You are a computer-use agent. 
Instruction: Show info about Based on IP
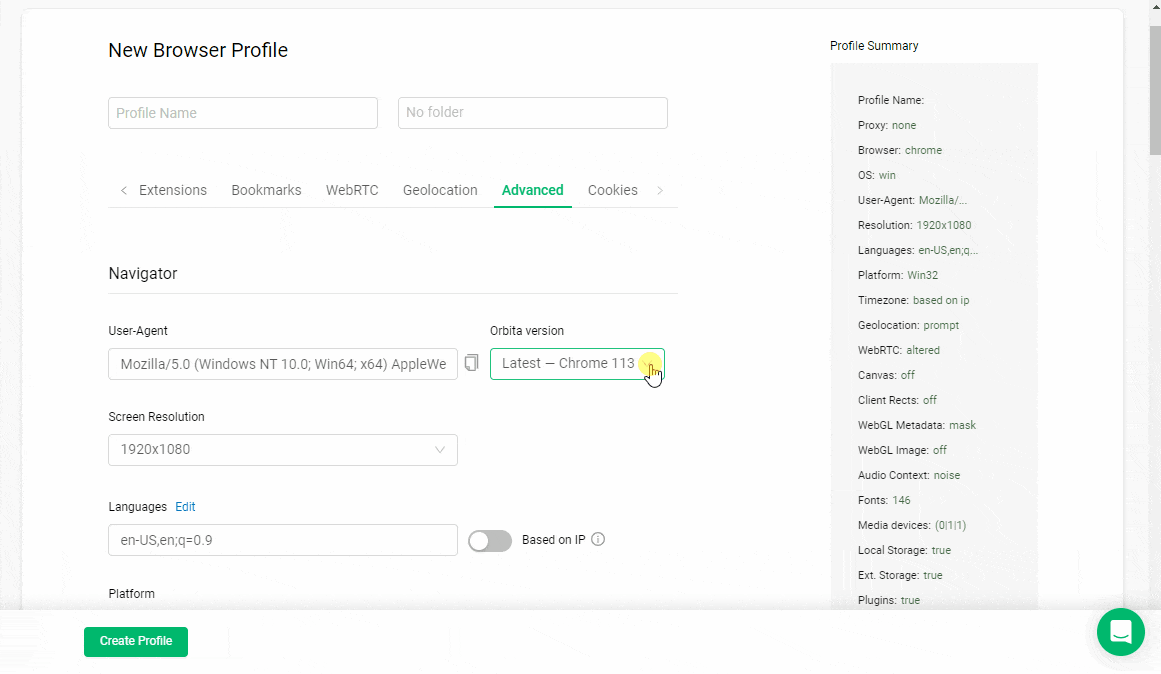point(598,539)
